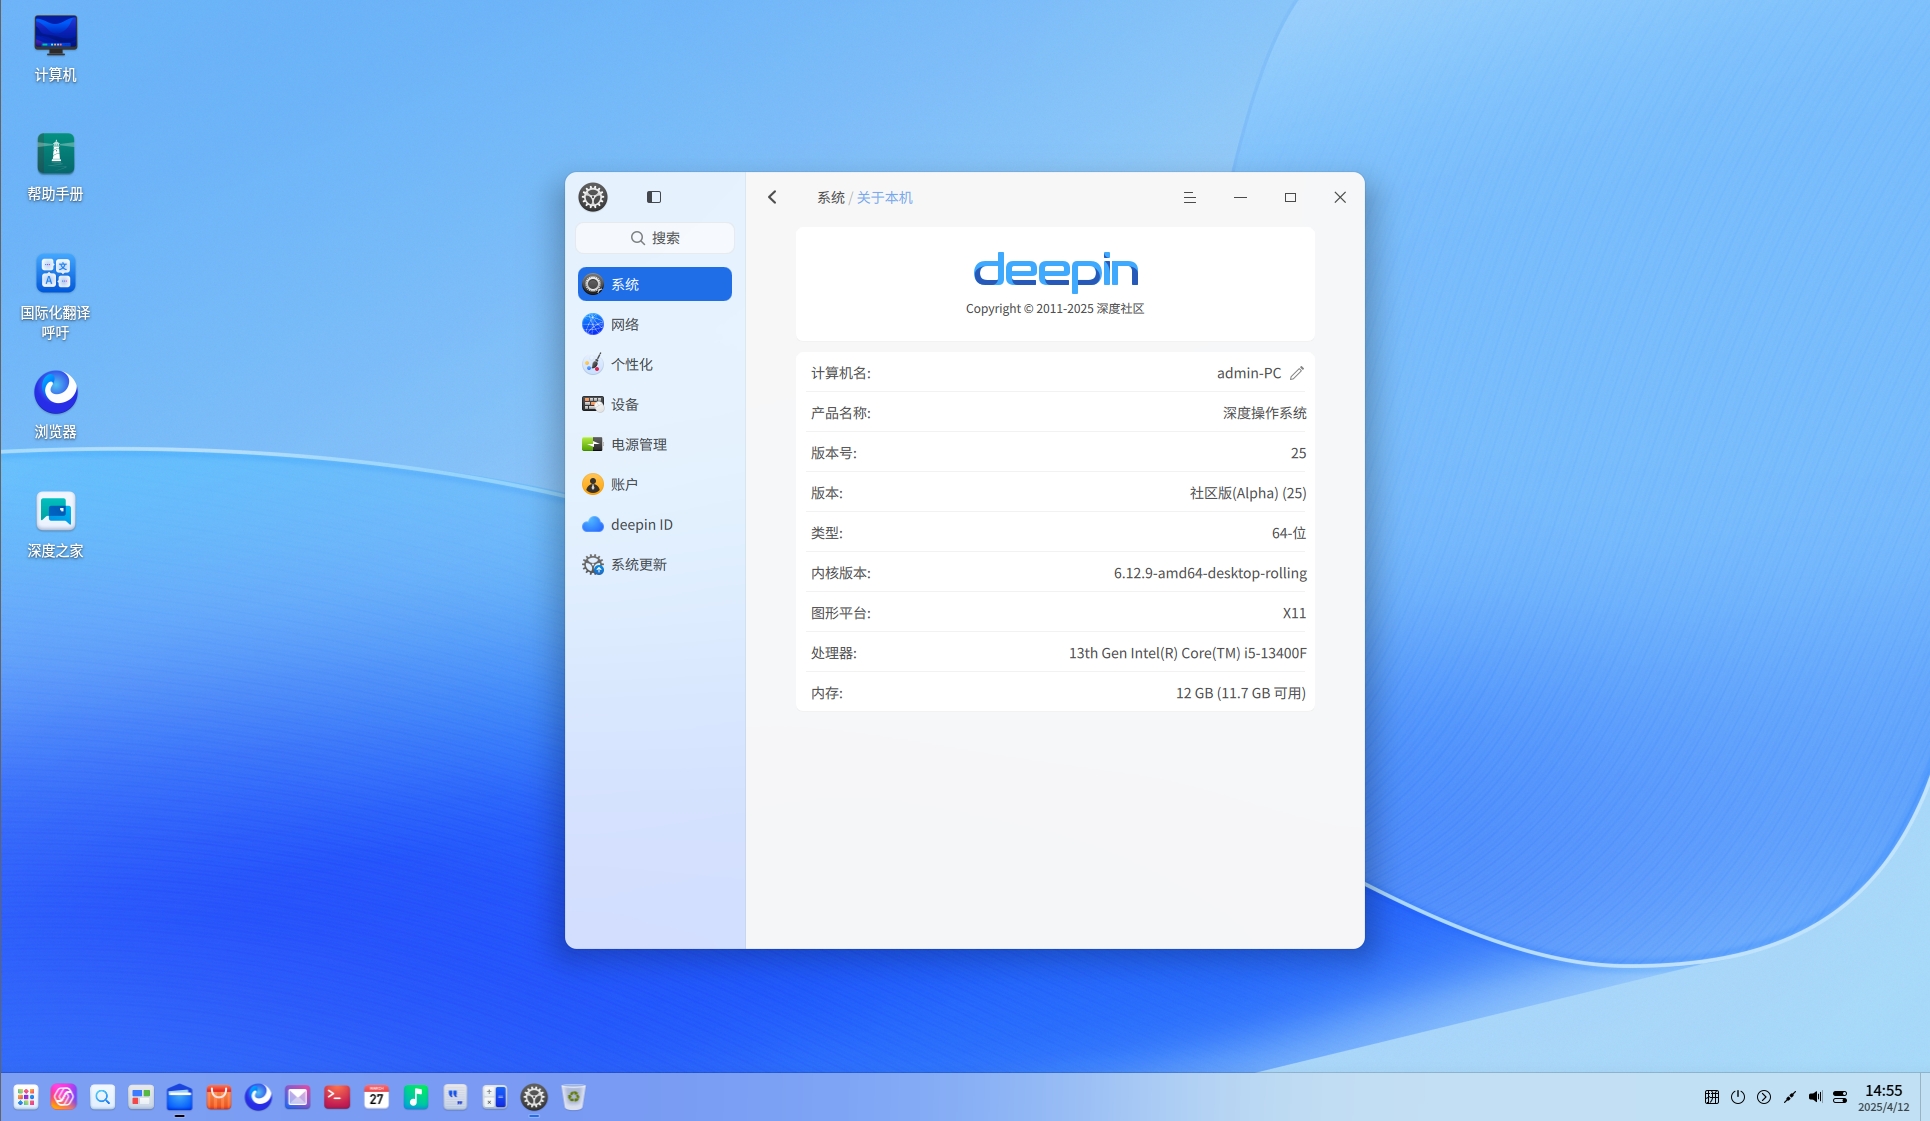Open the mail app in the dock
The height and width of the screenshot is (1121, 1930).
(298, 1097)
